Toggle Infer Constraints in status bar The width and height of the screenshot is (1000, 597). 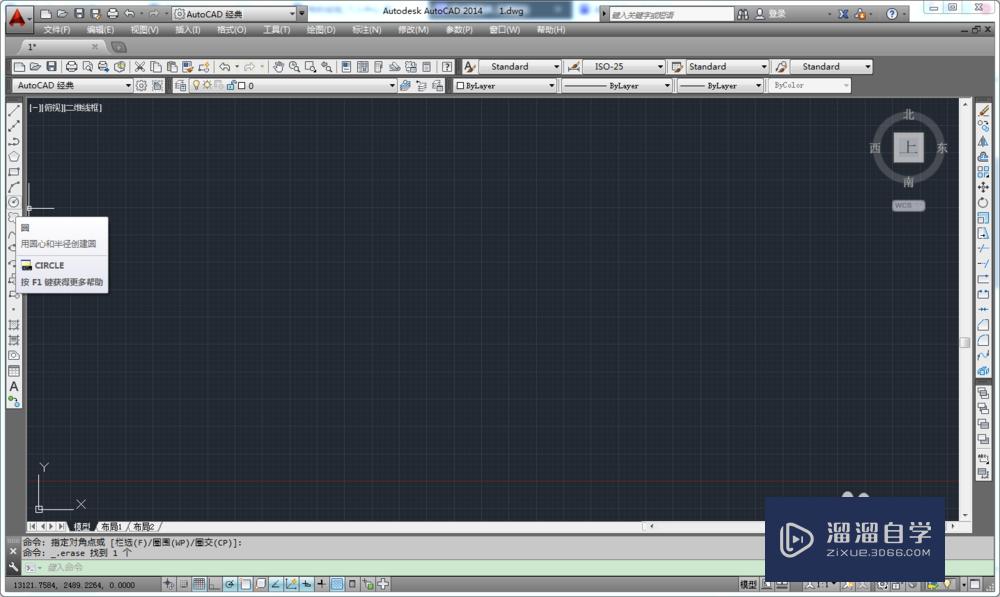coord(168,584)
